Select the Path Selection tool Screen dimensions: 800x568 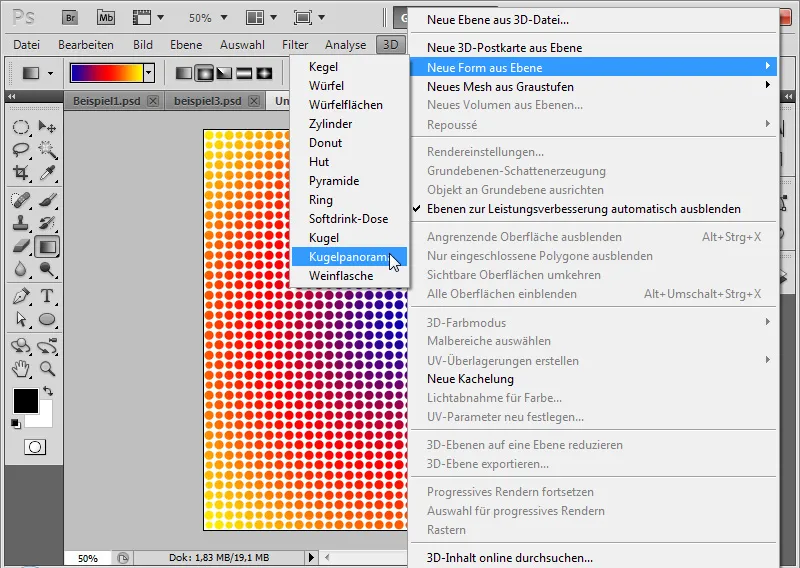pos(21,319)
